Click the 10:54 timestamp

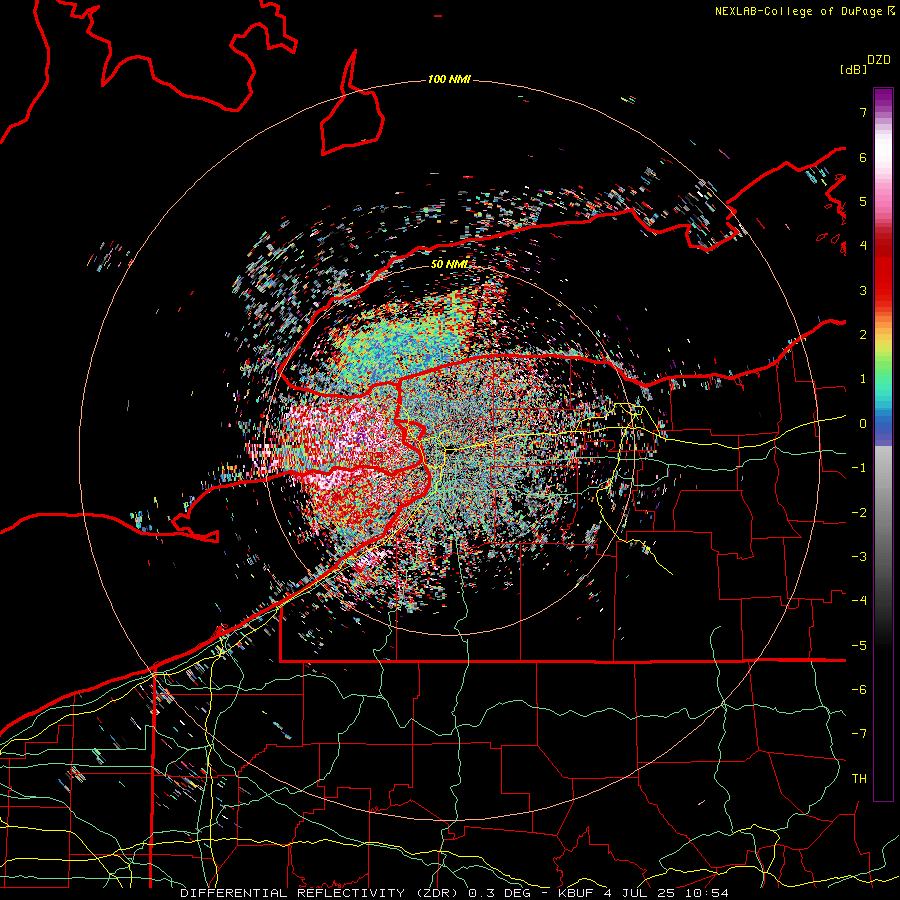click(707, 893)
